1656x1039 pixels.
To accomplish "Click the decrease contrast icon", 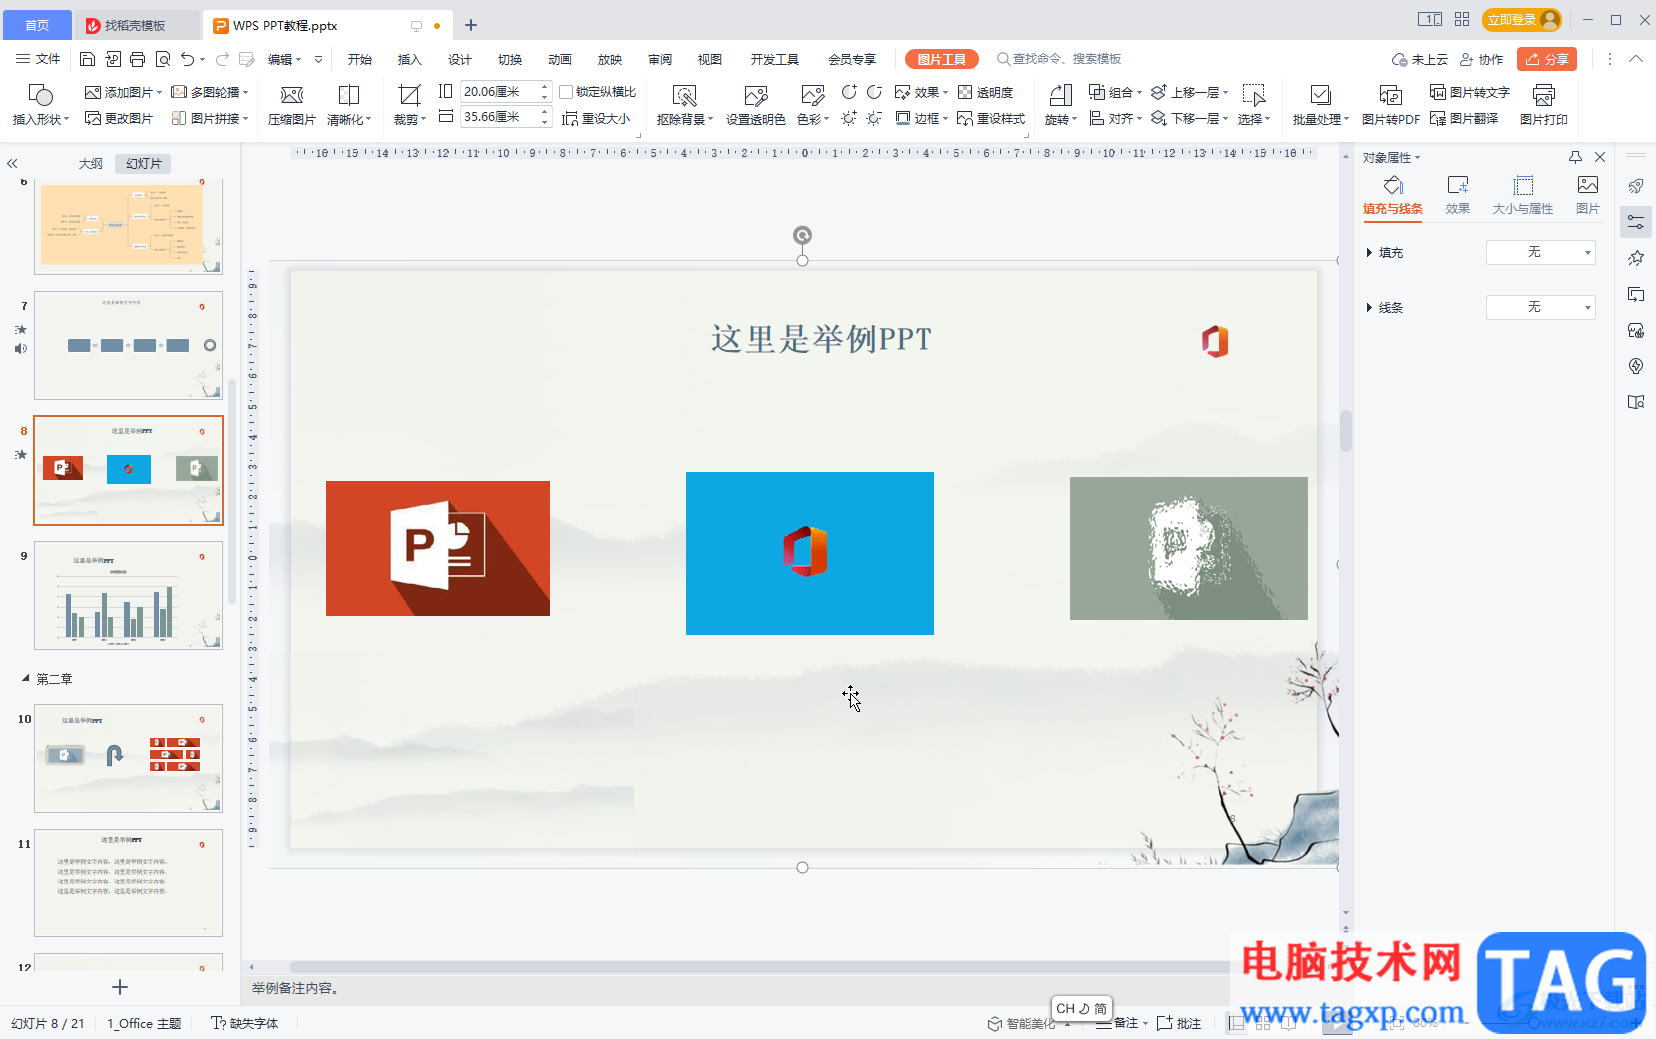I will [x=874, y=92].
